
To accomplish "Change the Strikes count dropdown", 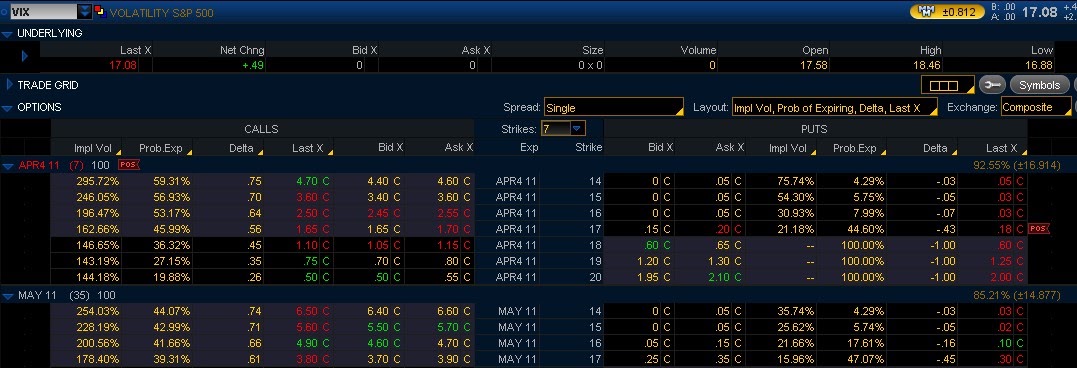I will [x=563, y=128].
